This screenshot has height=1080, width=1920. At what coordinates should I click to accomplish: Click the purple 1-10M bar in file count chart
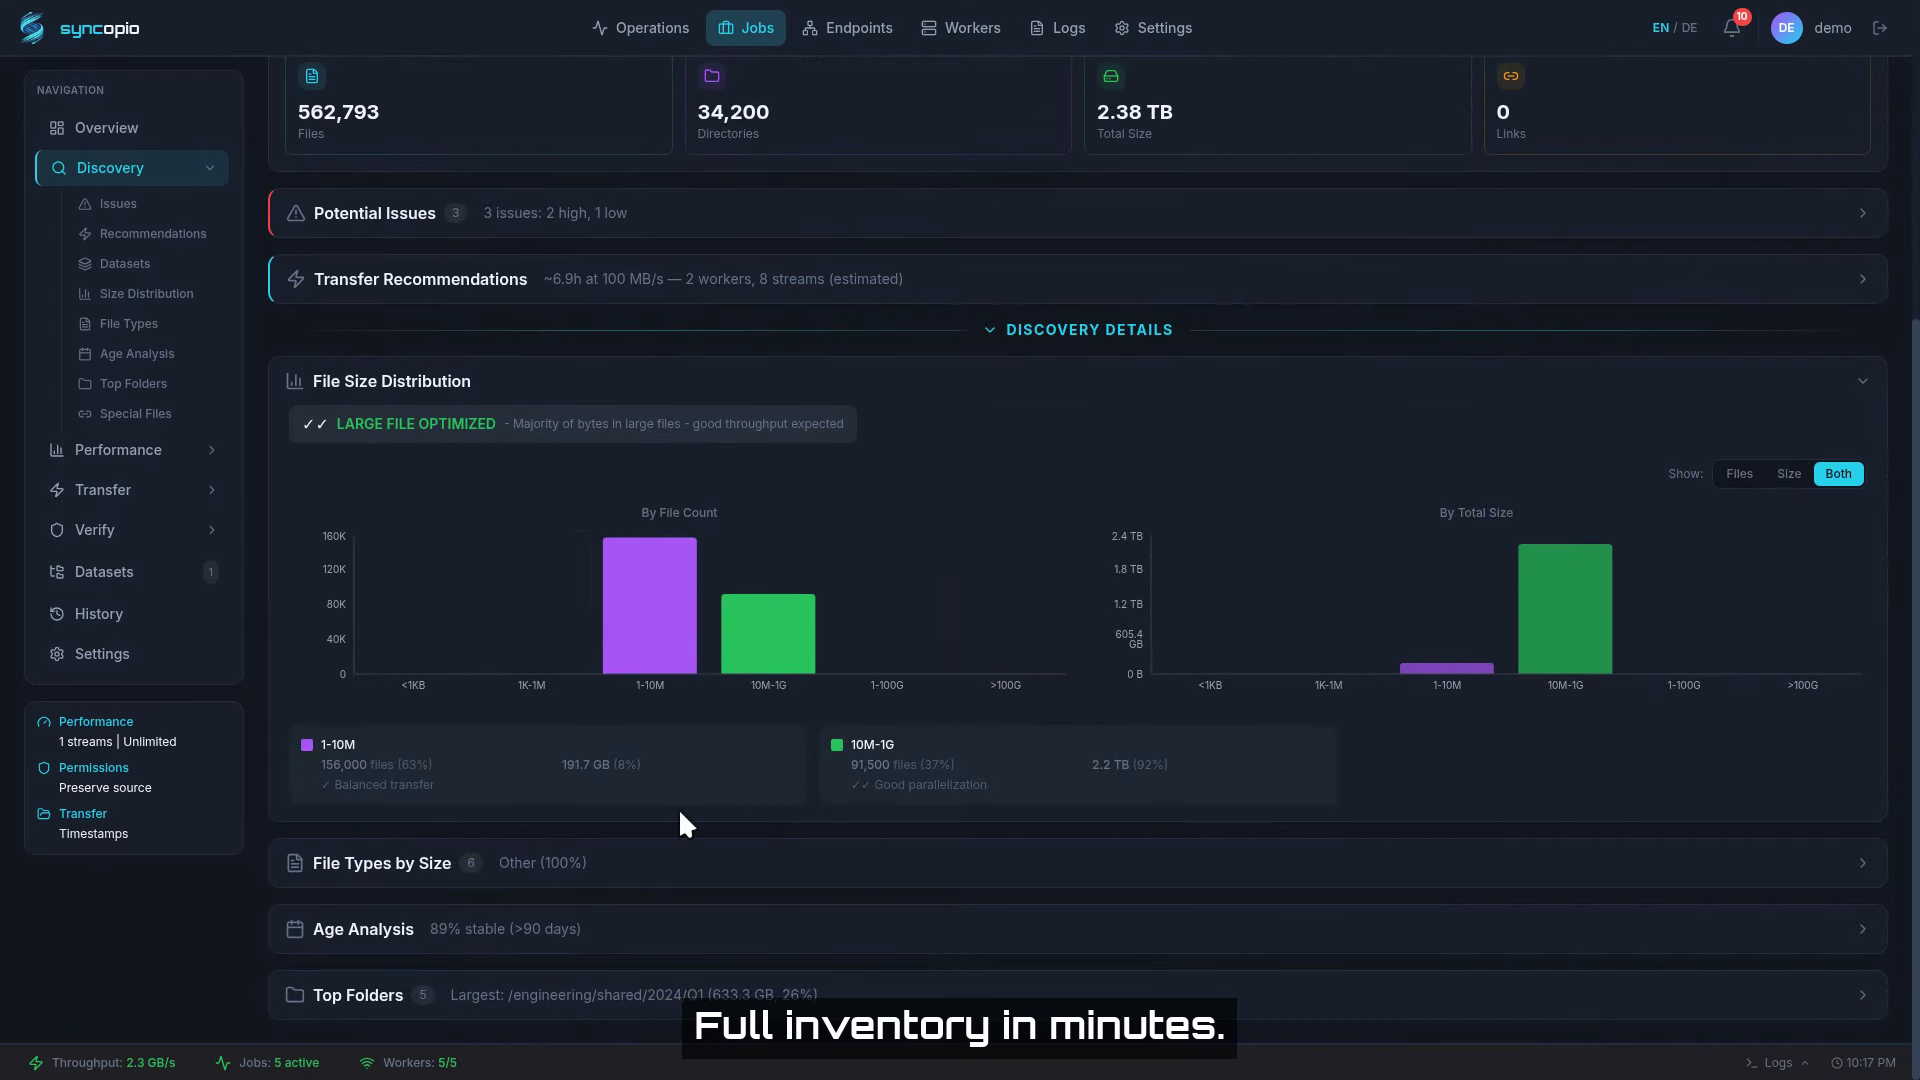[x=649, y=606]
